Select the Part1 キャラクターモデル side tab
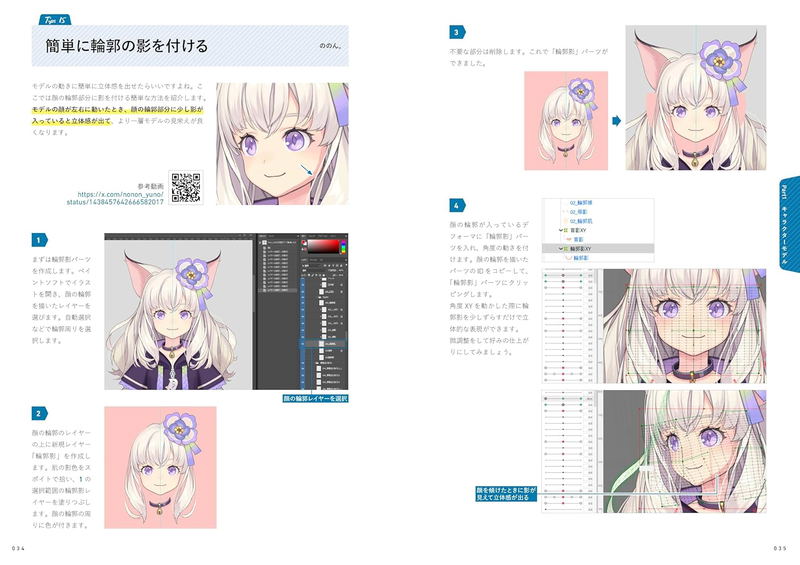Image resolution: width=800 pixels, height=565 pixels. coord(789,224)
